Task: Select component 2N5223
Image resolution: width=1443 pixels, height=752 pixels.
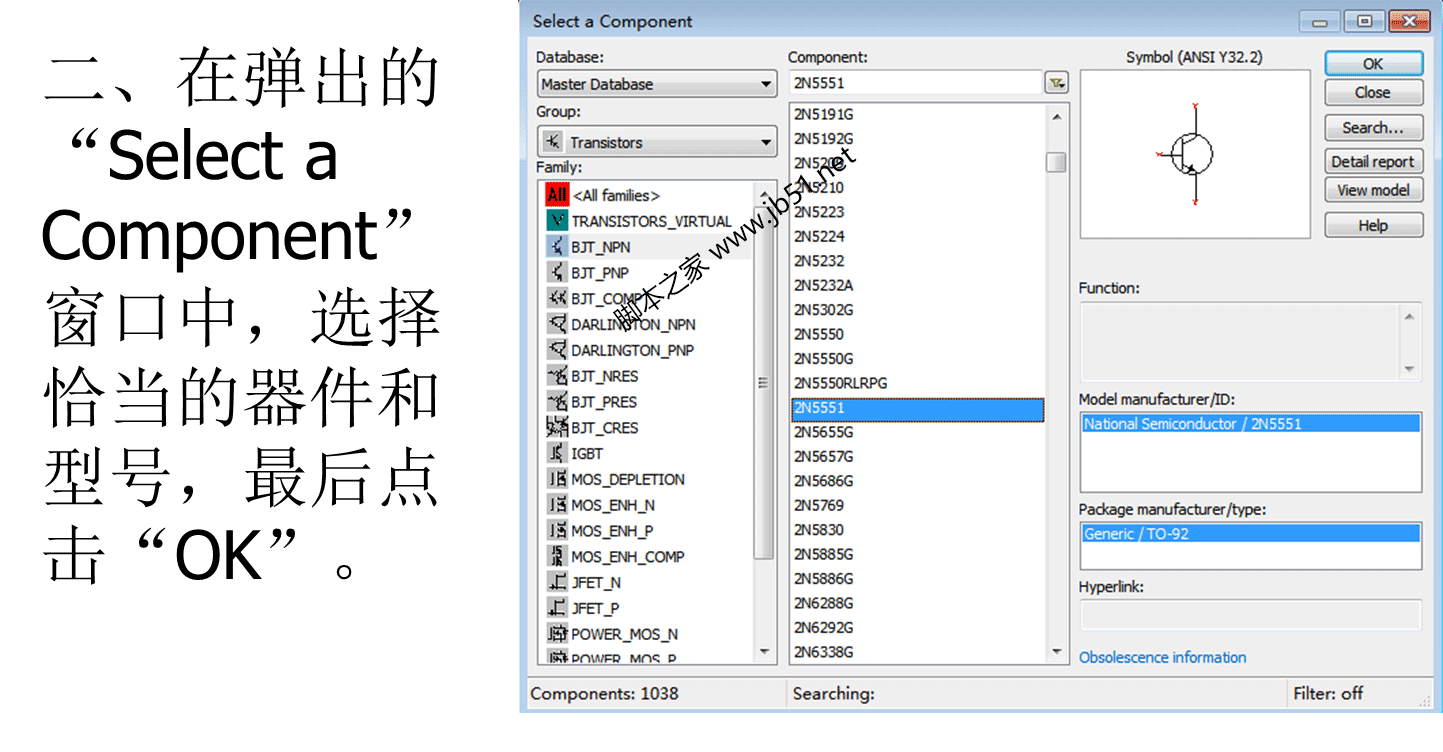Action: point(819,211)
